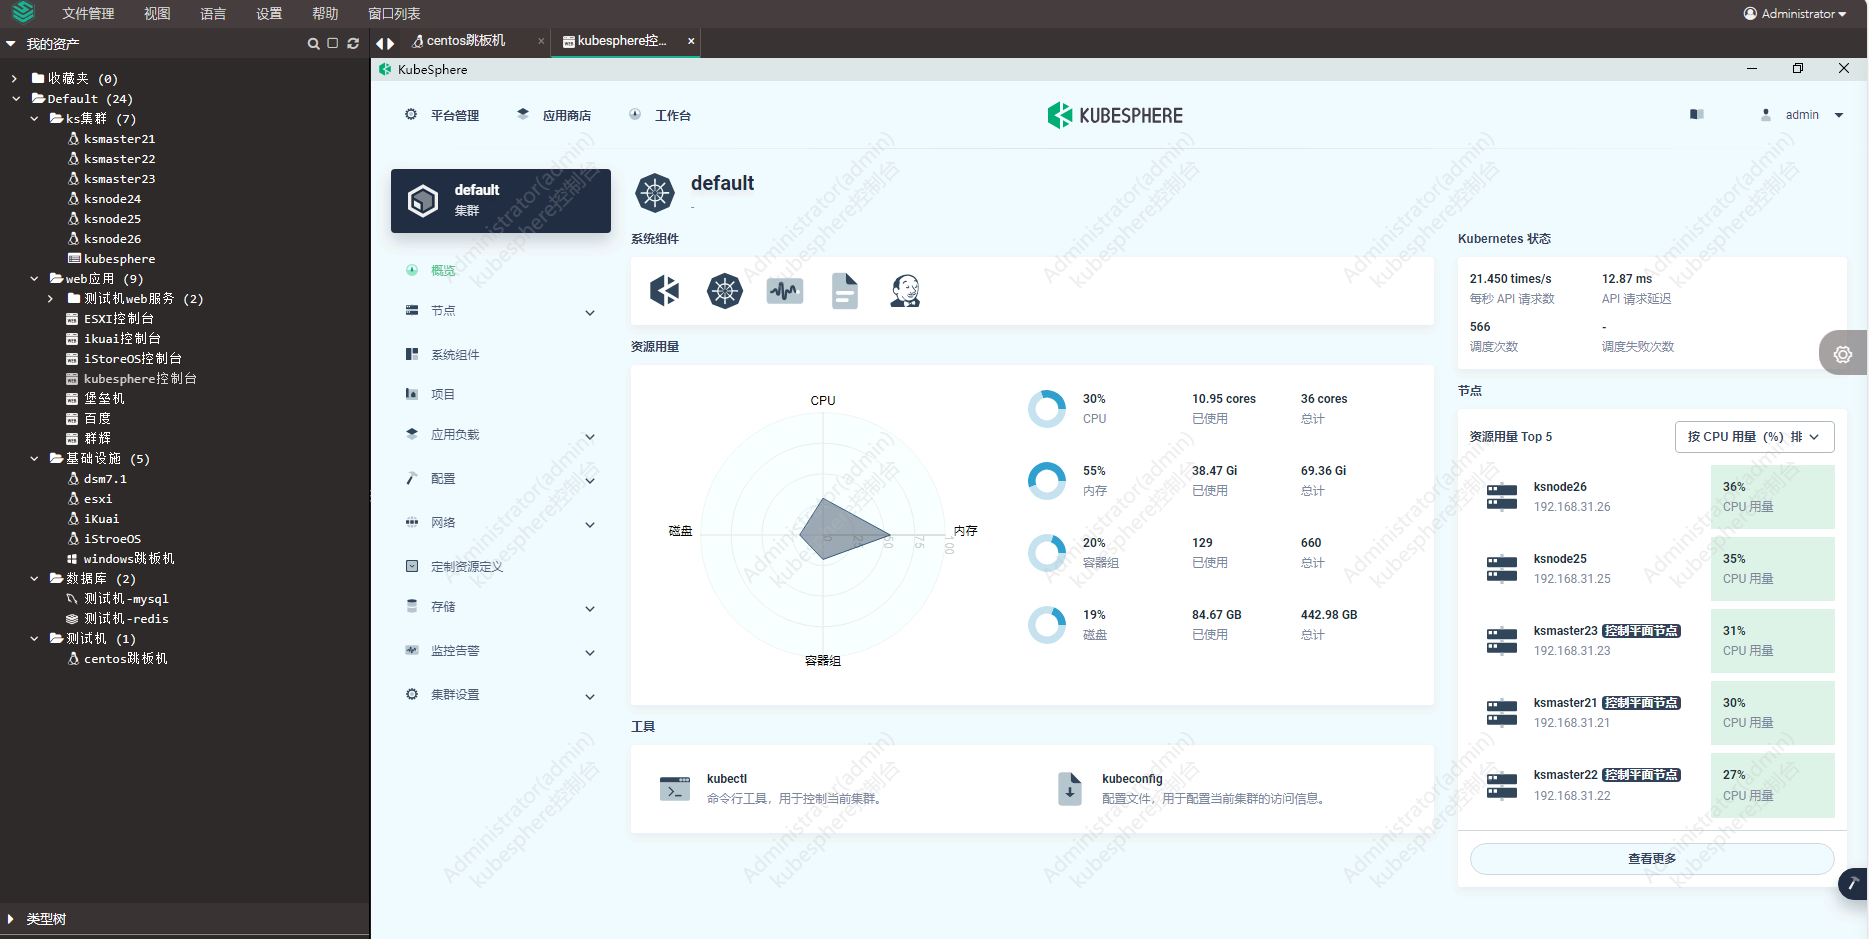This screenshot has height=939, width=1869.
Task: Click the ksmaster21 server icon
Action: (x=1502, y=713)
